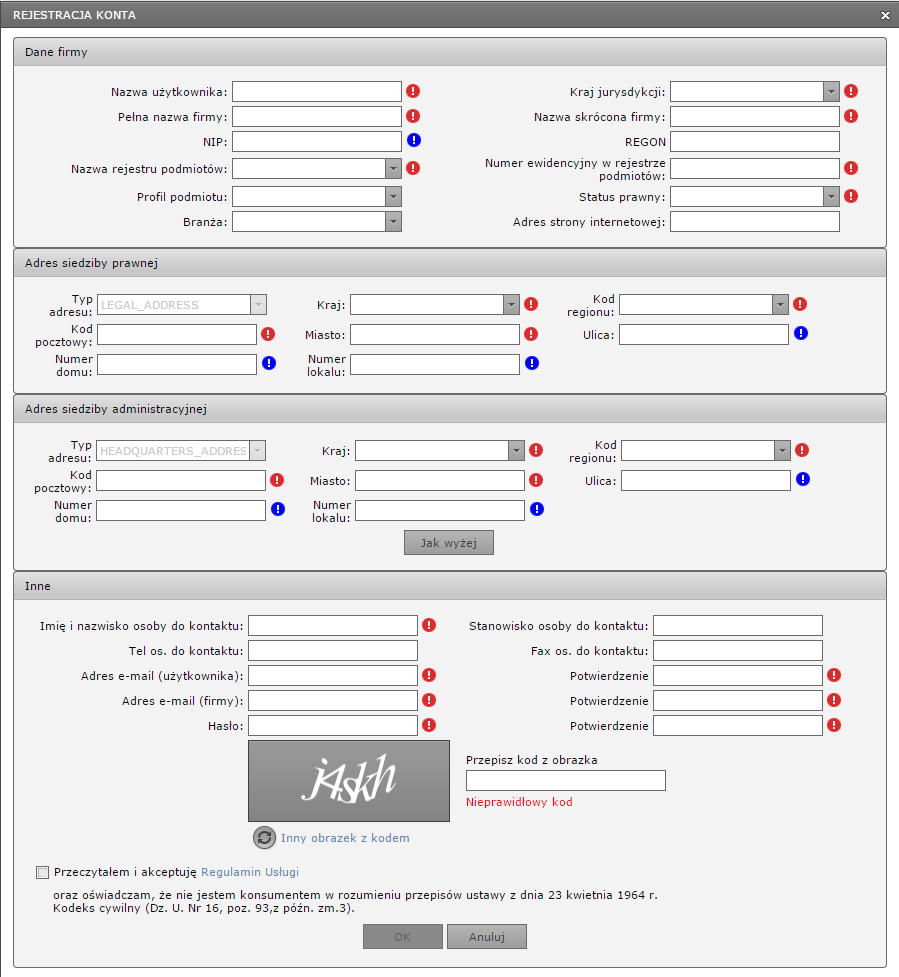Expand the Branża dropdown list
The image size is (899, 977).
coord(393,222)
